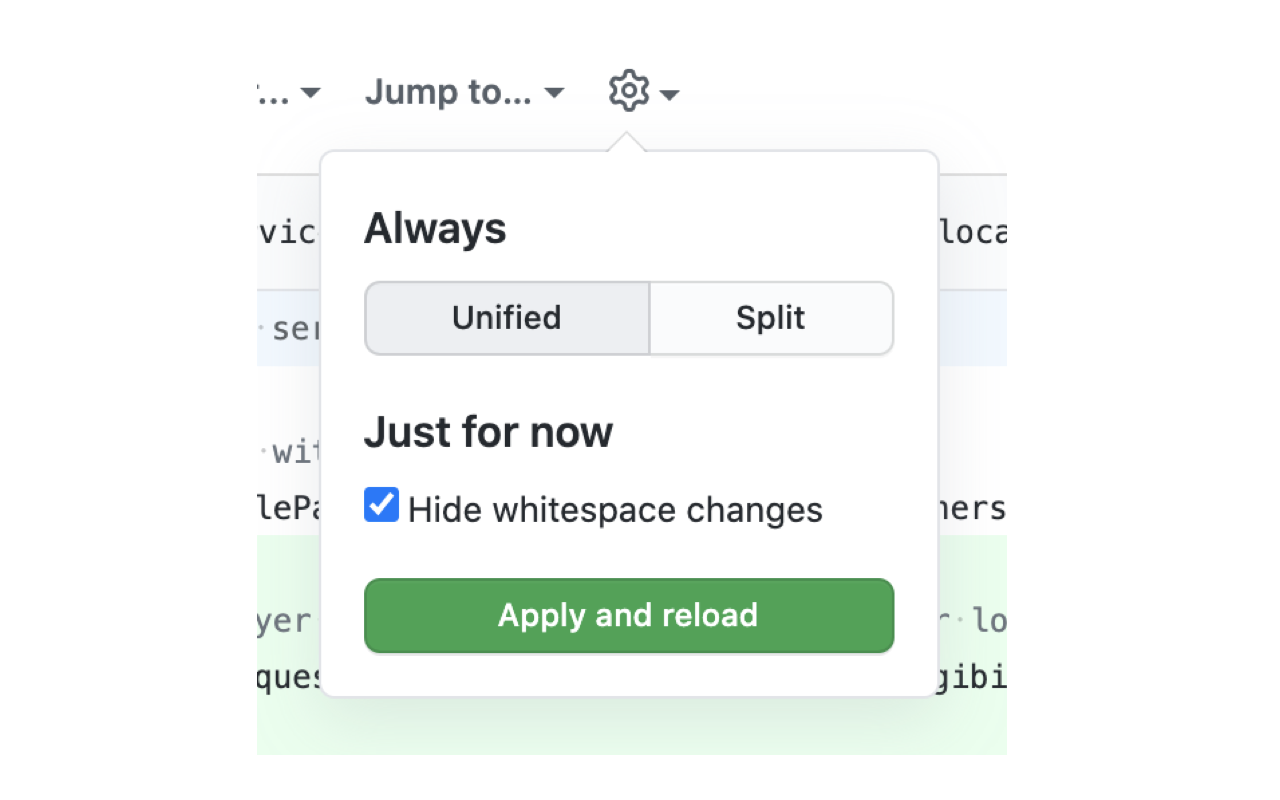The width and height of the screenshot is (1280, 800).
Task: Toggle the Hide whitespace changes checkbox
Action: coord(381,506)
